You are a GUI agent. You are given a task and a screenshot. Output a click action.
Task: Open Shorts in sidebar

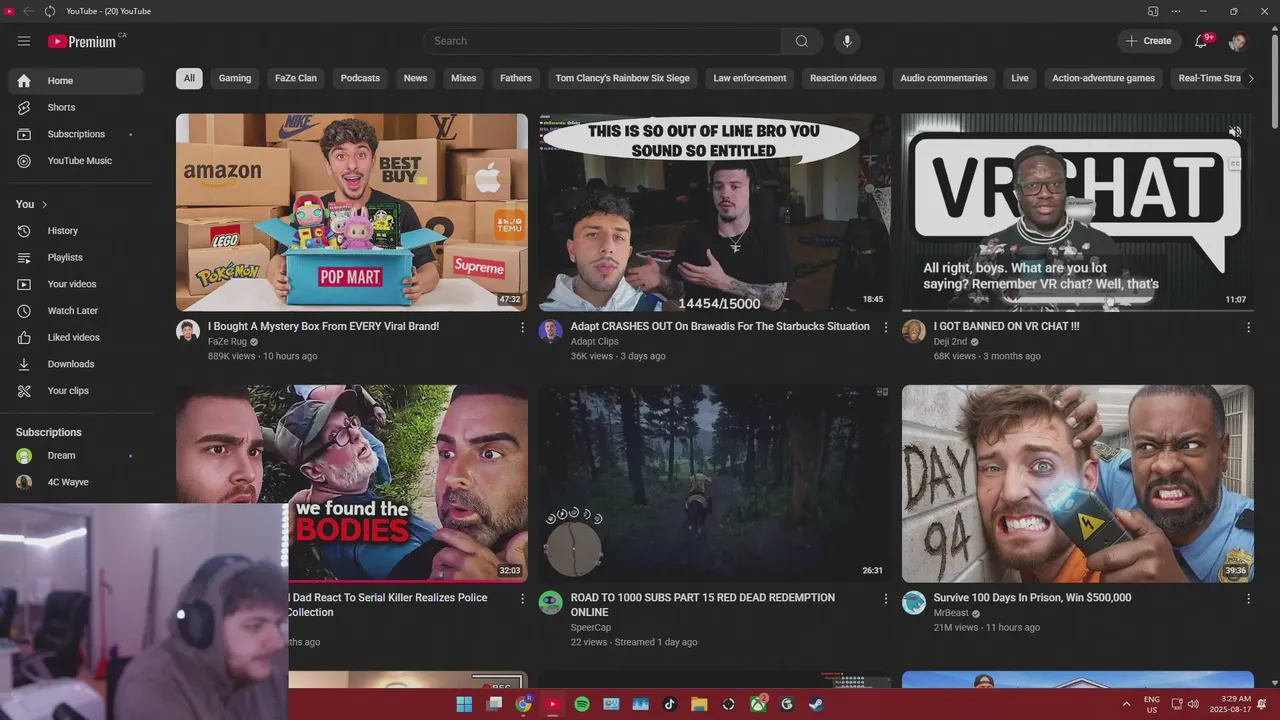tap(76, 108)
